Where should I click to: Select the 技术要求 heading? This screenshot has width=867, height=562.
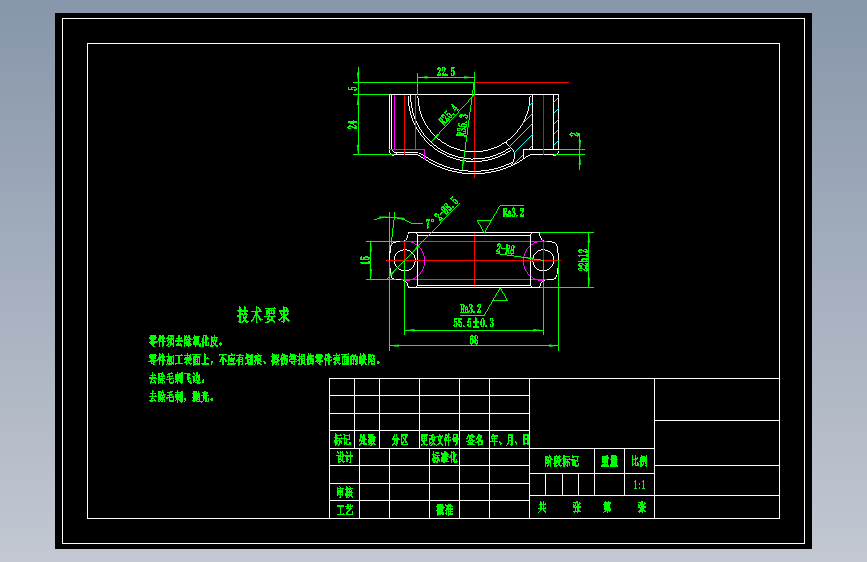click(x=263, y=315)
